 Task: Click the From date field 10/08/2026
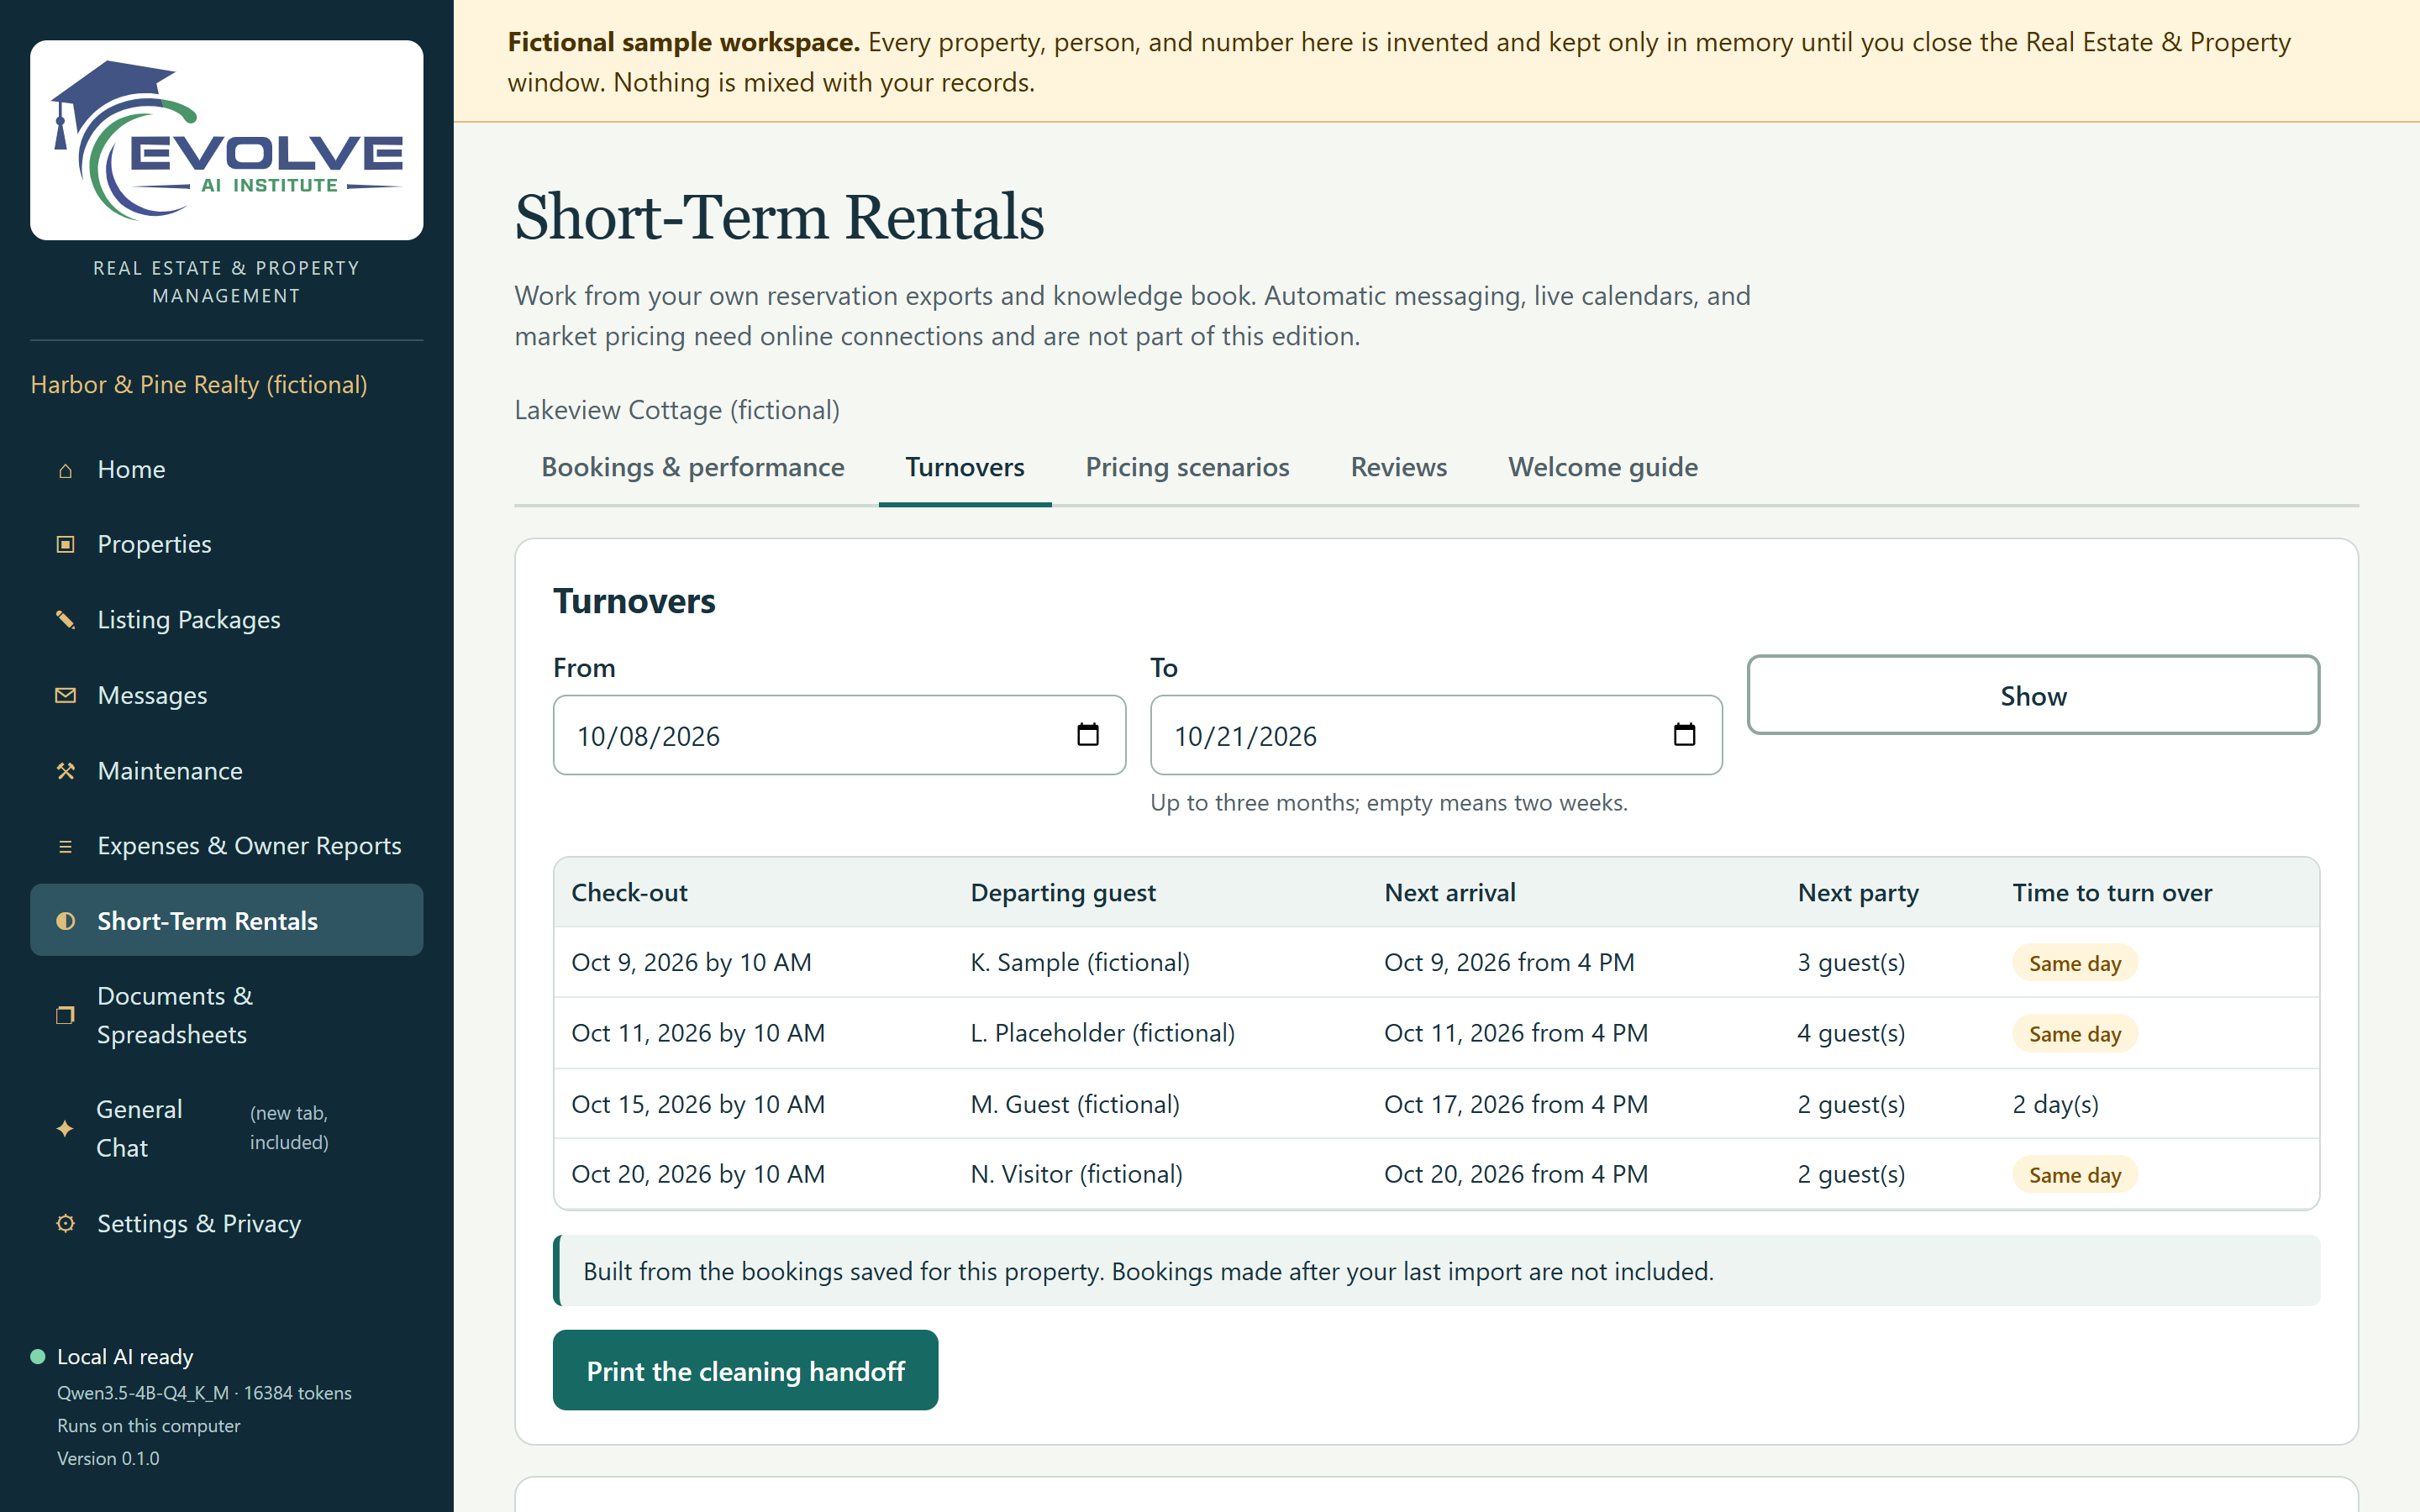coord(839,735)
